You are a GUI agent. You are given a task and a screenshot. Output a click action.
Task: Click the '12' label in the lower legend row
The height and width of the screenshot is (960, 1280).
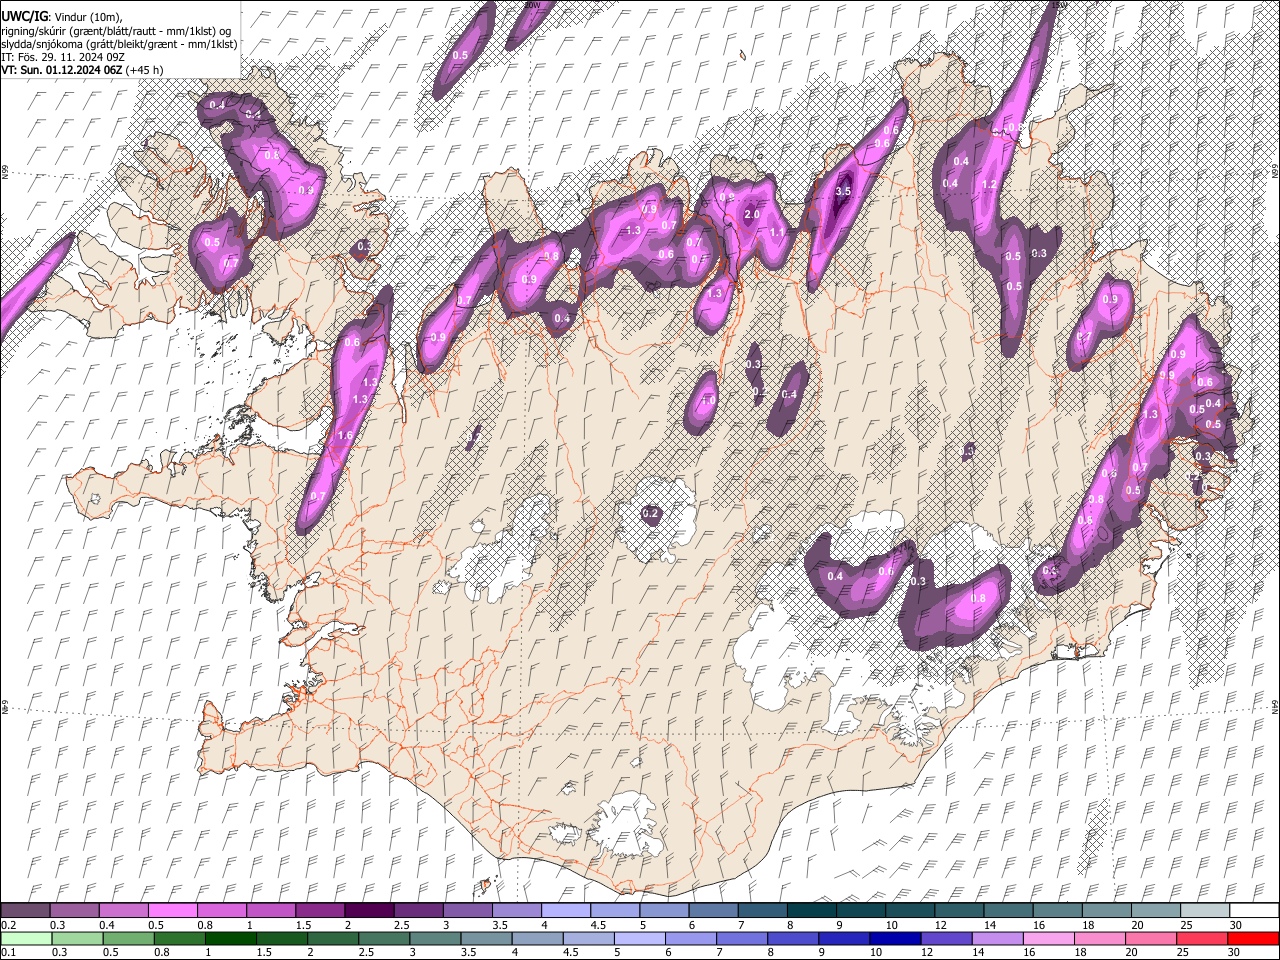[925, 953]
